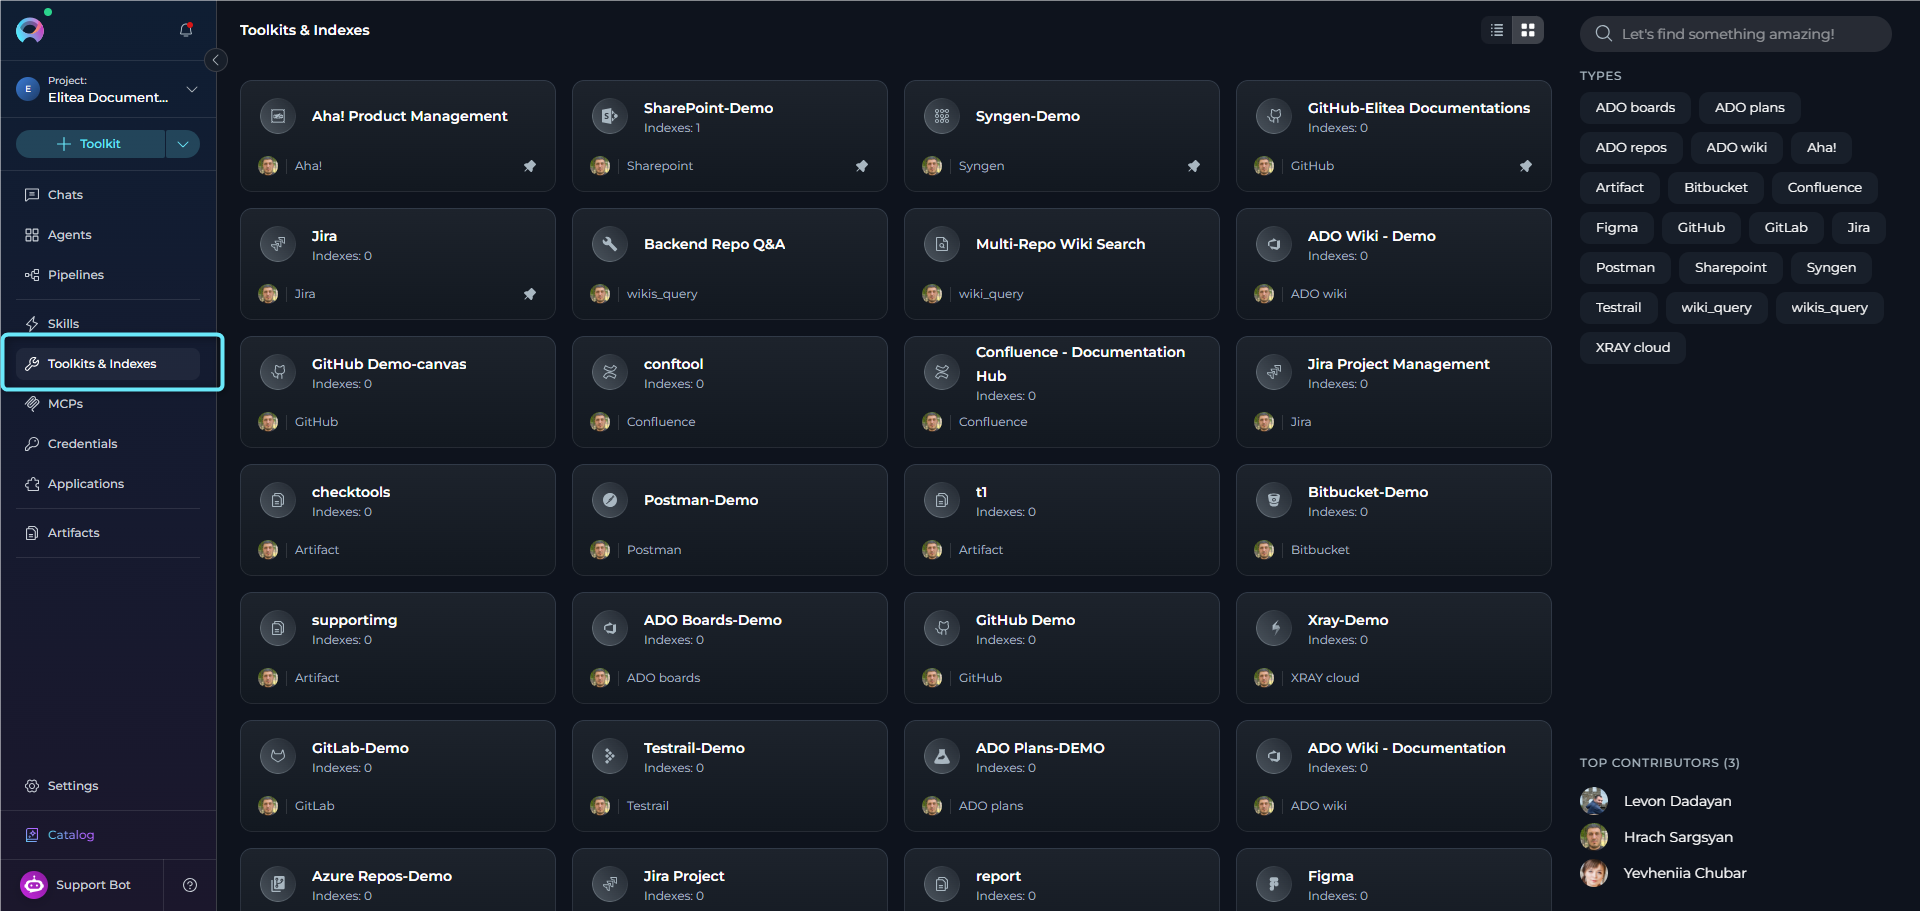Click the ADO Boards-Demo icon

click(x=610, y=628)
